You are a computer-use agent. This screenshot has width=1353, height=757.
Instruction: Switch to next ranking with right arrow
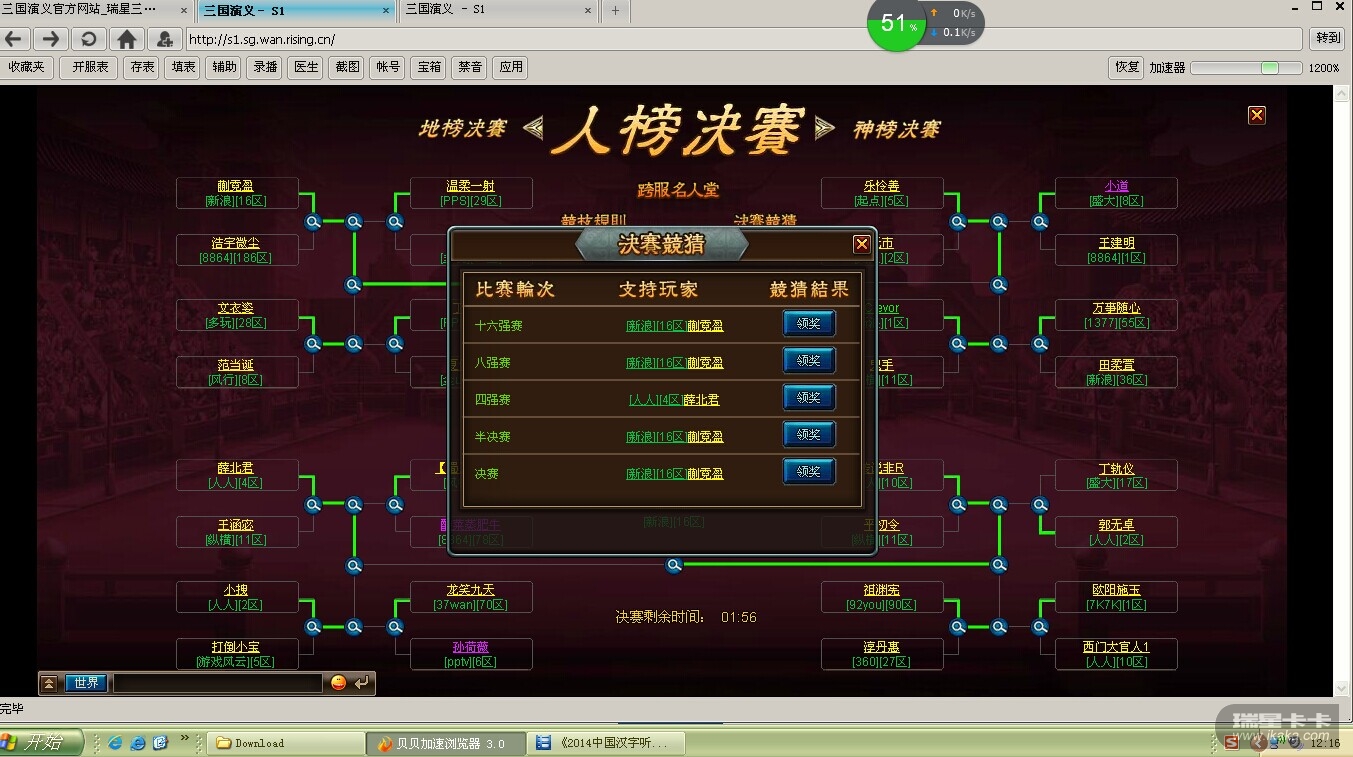pos(825,127)
